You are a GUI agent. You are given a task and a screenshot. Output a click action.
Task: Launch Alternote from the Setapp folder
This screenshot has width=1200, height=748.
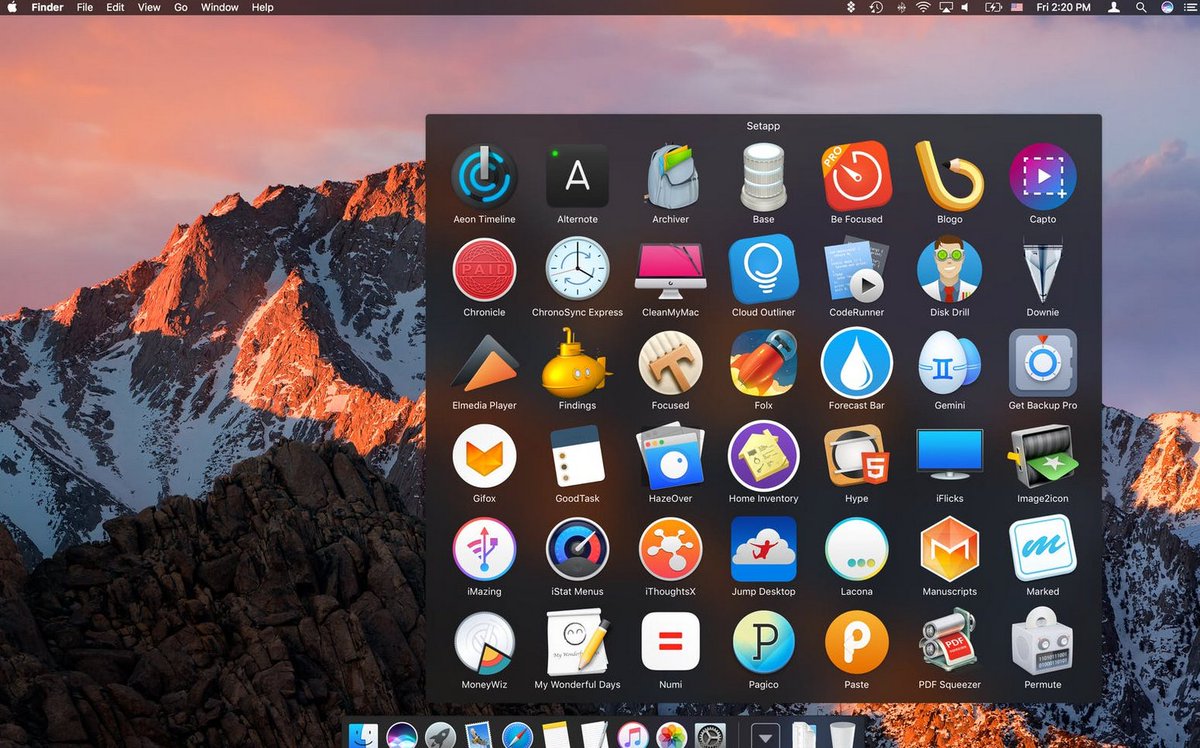(577, 175)
